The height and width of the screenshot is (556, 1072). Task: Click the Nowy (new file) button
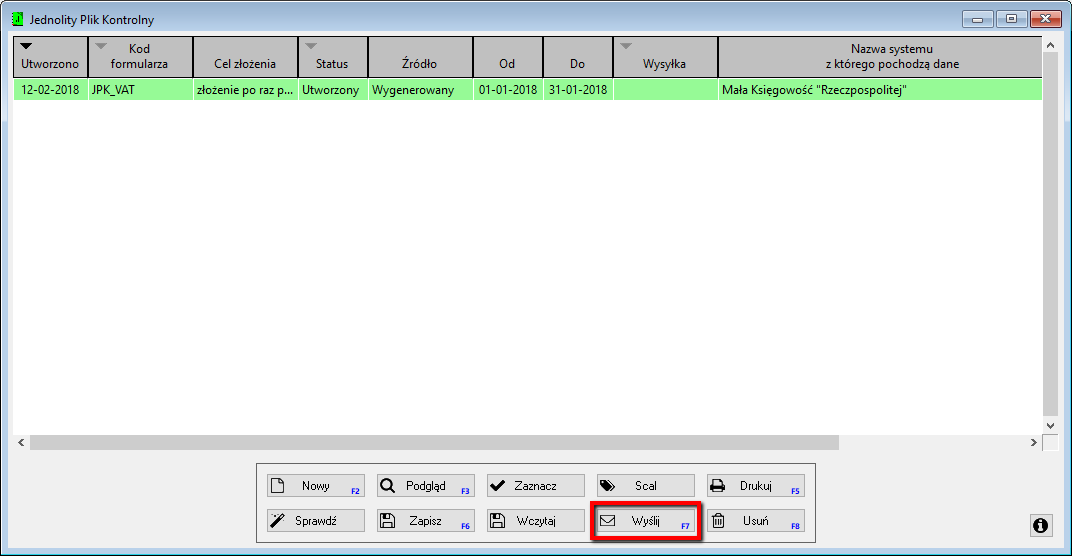[x=315, y=486]
